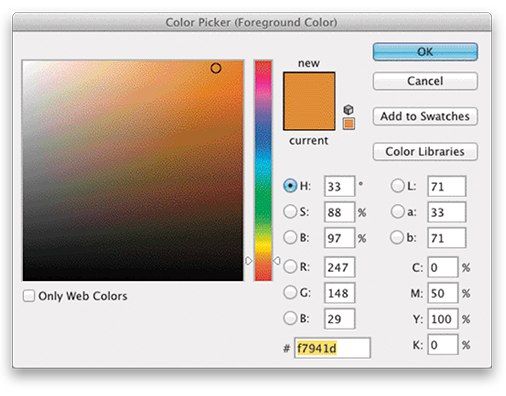This screenshot has height=396, width=506.
Task: Click the left hue slider arrow
Action: pos(248,261)
